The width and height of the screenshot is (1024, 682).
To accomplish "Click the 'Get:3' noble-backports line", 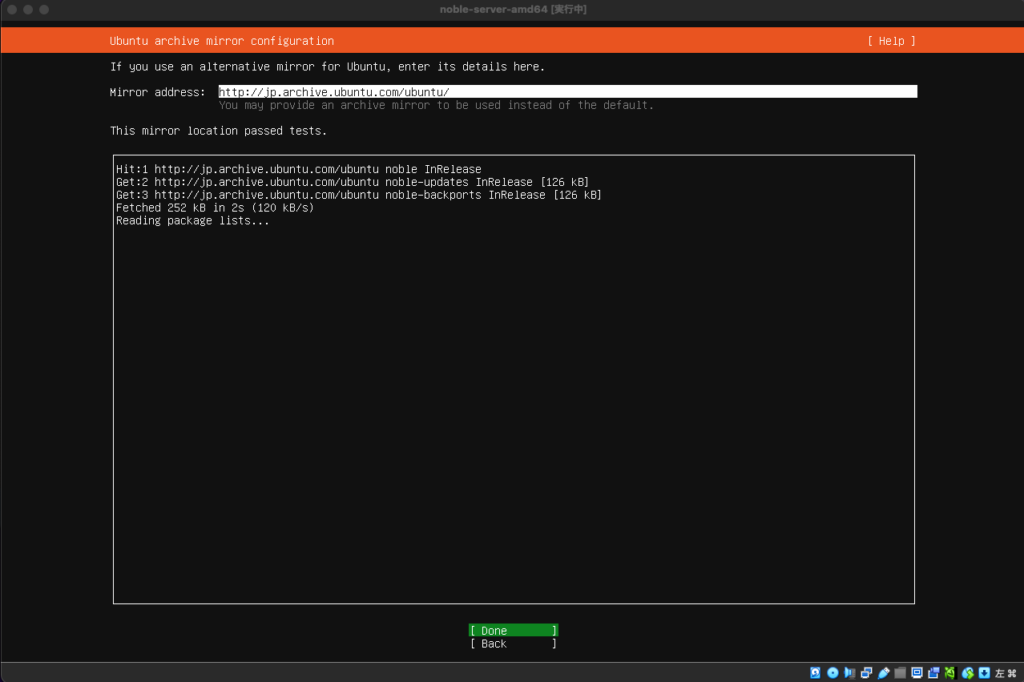I will click(359, 195).
